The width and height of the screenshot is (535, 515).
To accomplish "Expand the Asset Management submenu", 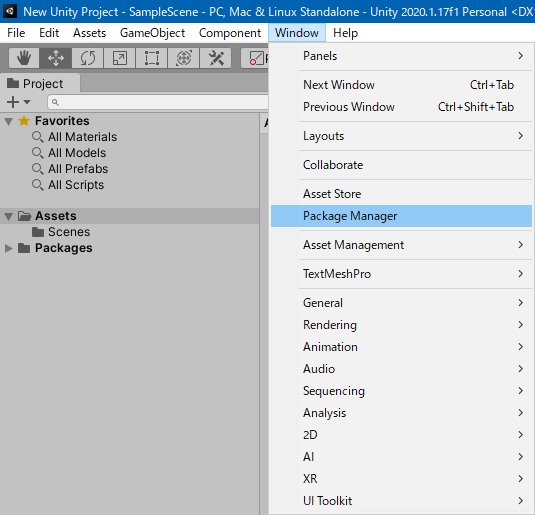I will click(401, 245).
